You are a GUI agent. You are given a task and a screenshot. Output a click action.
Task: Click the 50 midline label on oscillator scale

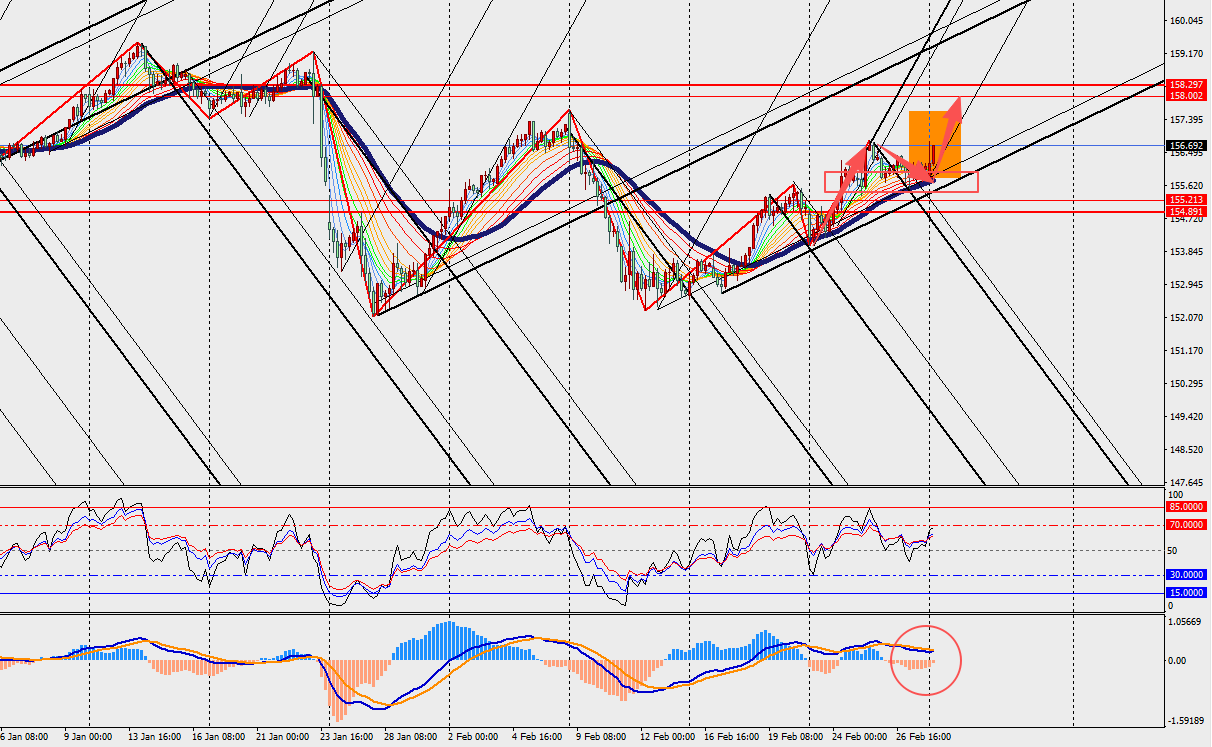[x=1175, y=550]
